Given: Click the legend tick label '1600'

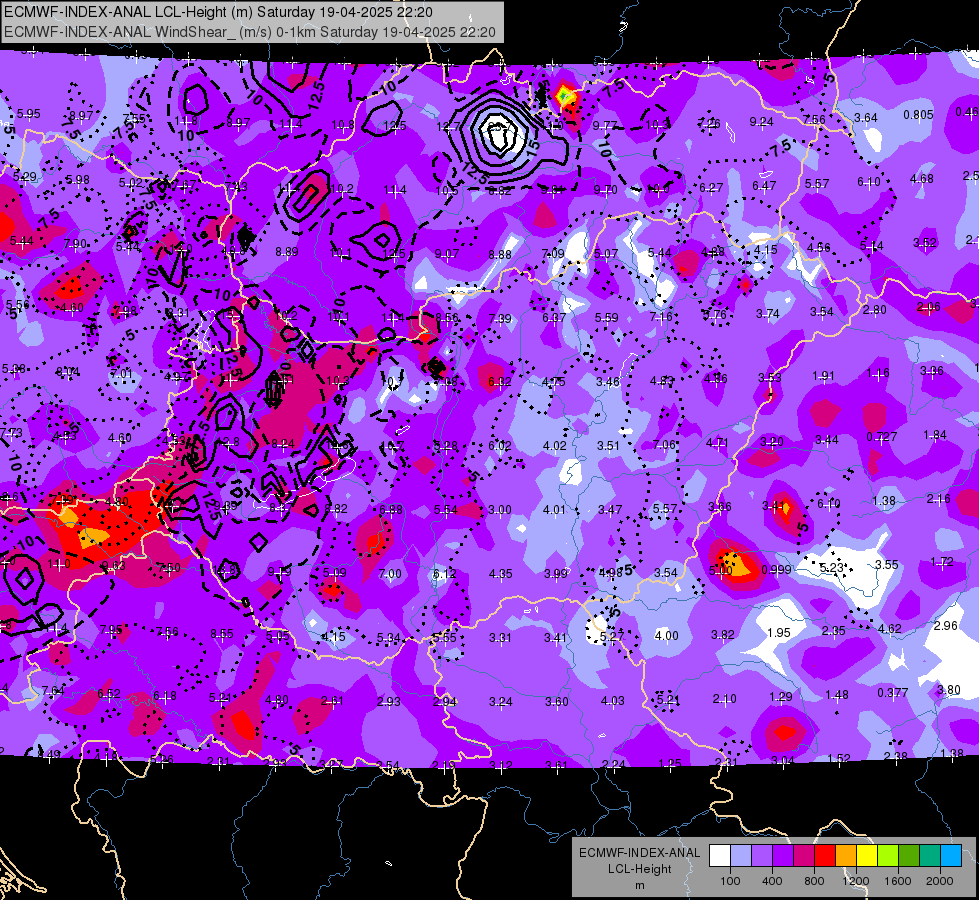Looking at the screenshot, I should (897, 881).
